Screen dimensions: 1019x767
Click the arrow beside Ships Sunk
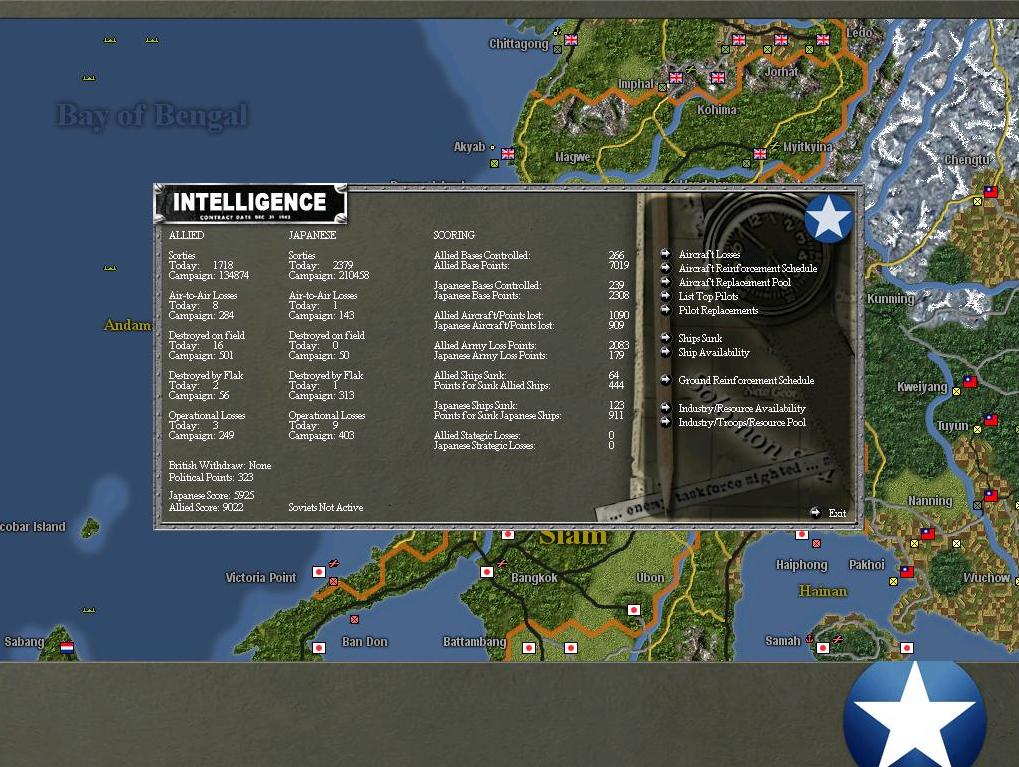(665, 337)
